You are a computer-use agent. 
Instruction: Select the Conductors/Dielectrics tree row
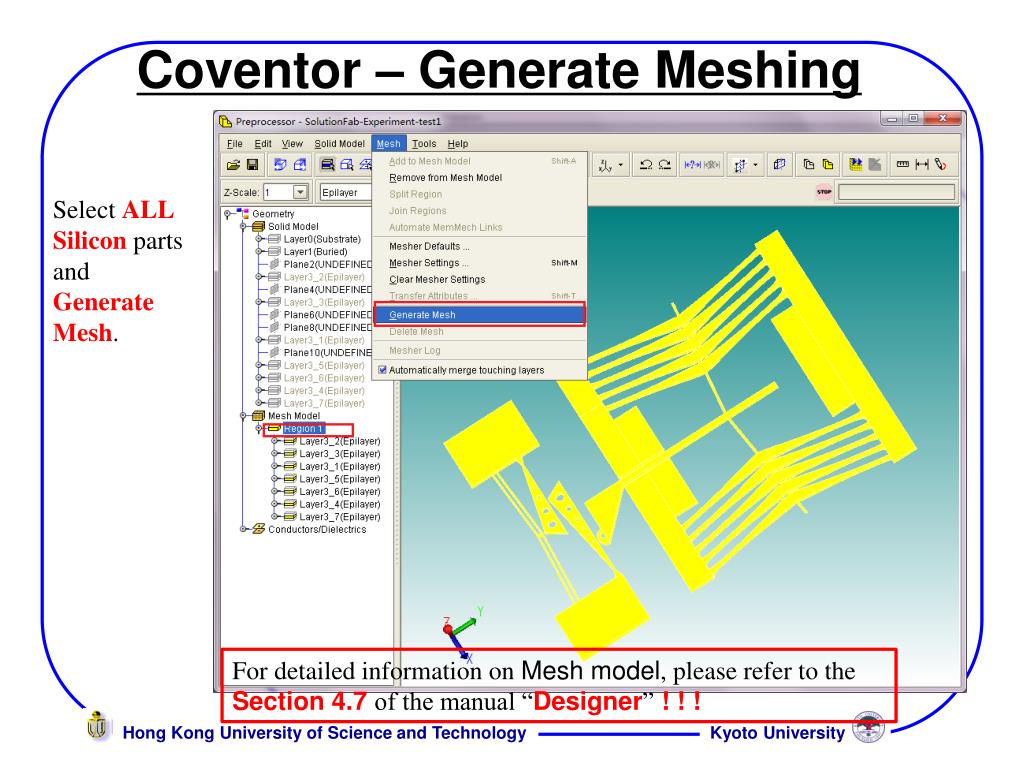click(317, 529)
